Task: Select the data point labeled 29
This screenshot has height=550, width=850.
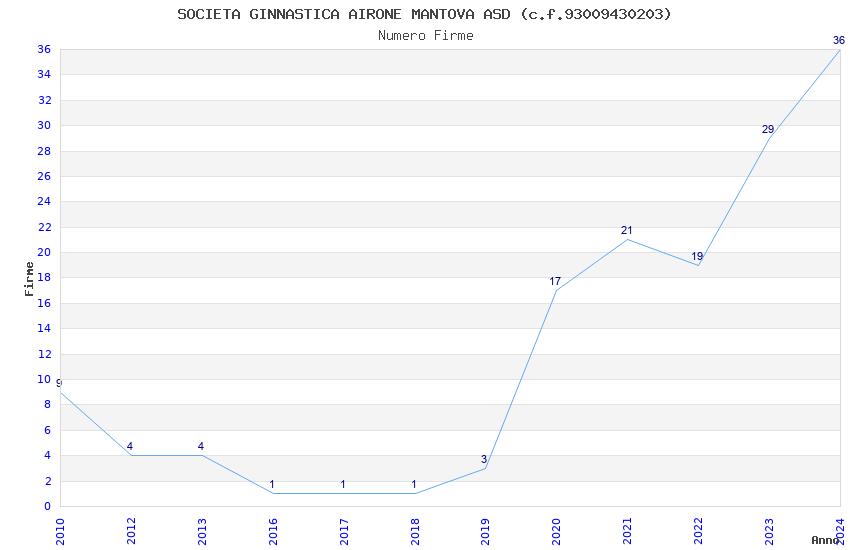Action: tap(768, 130)
